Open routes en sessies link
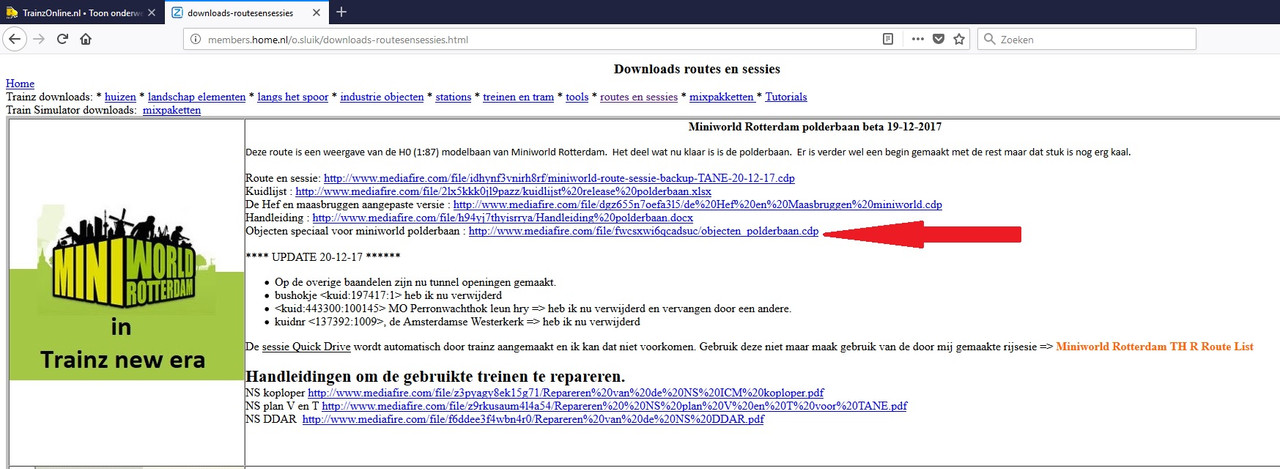This screenshot has width=1280, height=469. click(639, 97)
